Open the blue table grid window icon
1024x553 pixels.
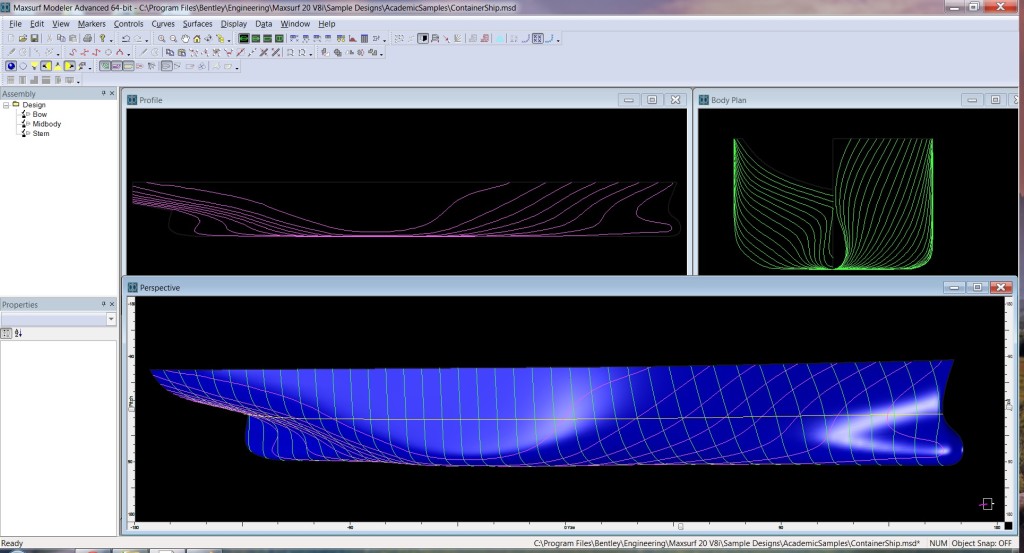[364, 39]
